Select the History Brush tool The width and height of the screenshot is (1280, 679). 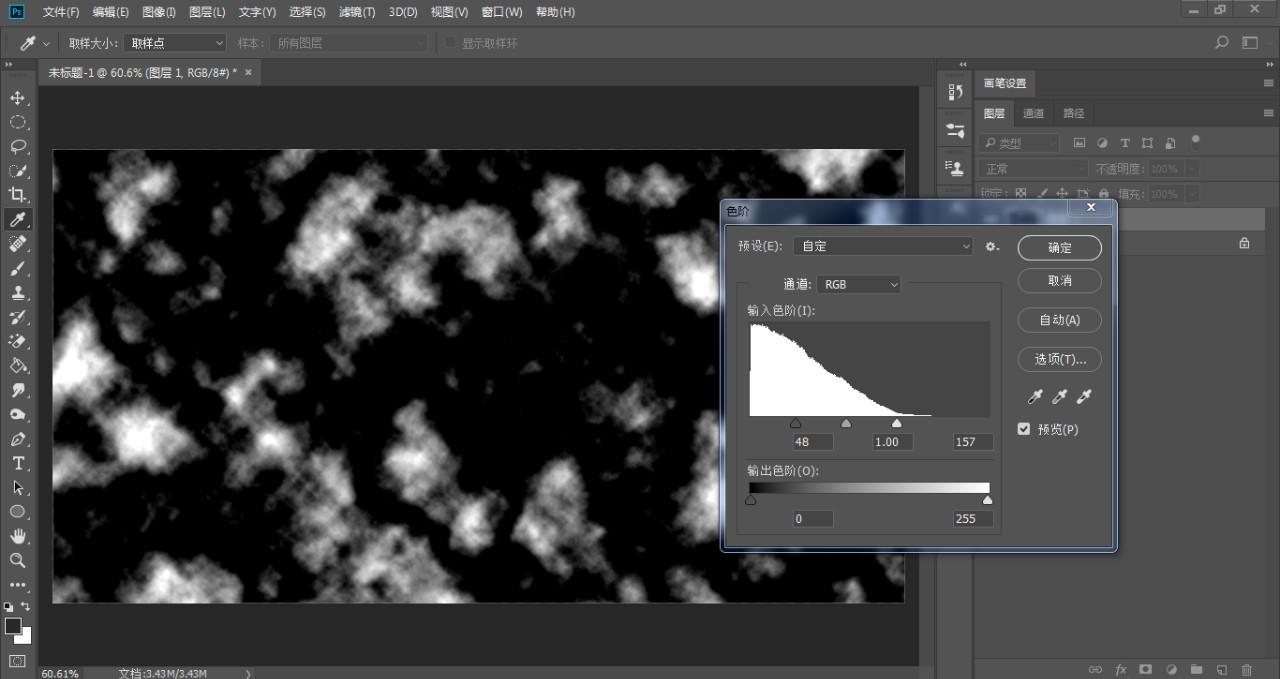point(18,317)
